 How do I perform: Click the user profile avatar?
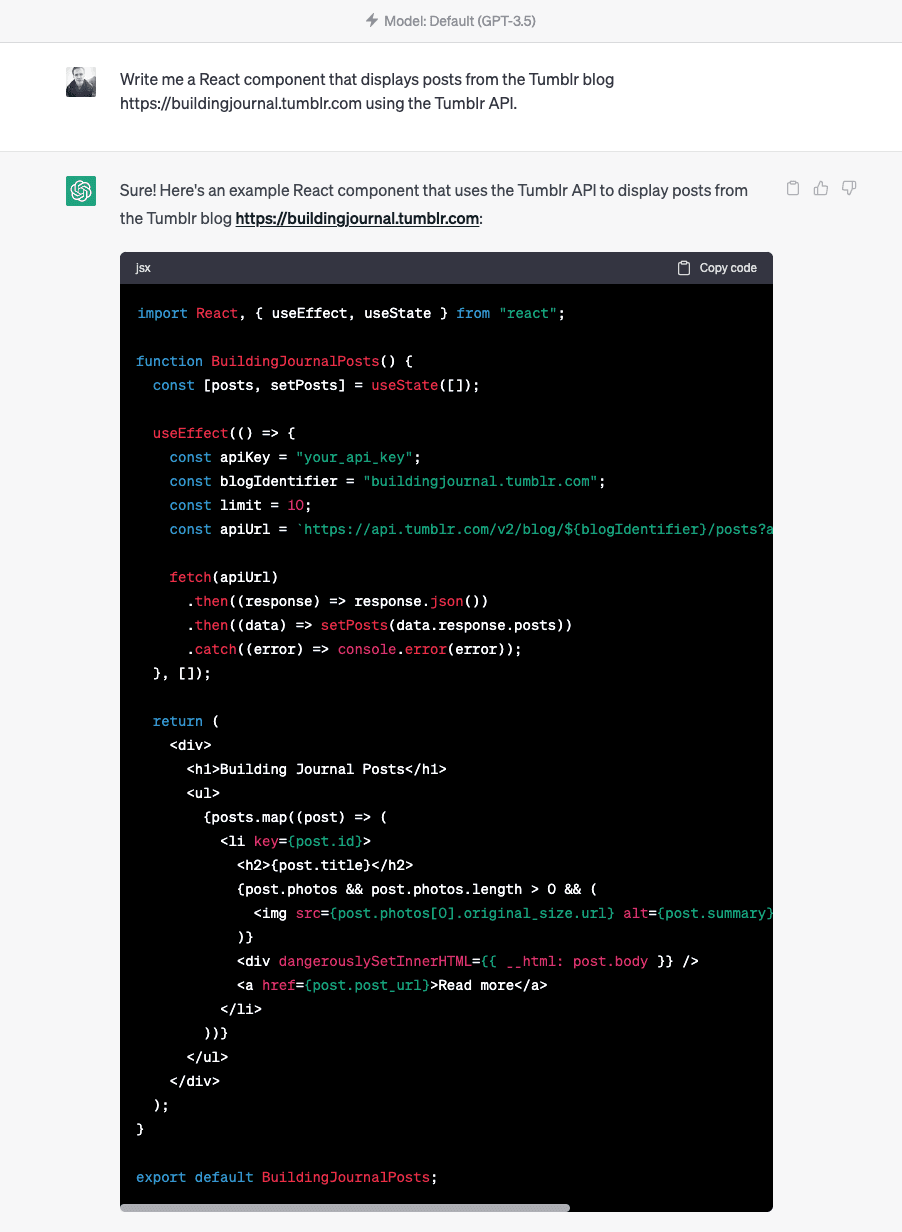[81, 82]
